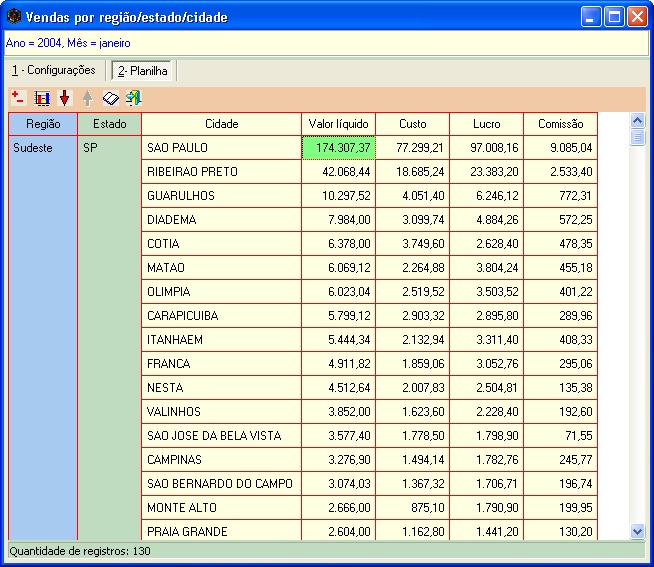Click Lucro value 3.503,52

click(x=486, y=292)
